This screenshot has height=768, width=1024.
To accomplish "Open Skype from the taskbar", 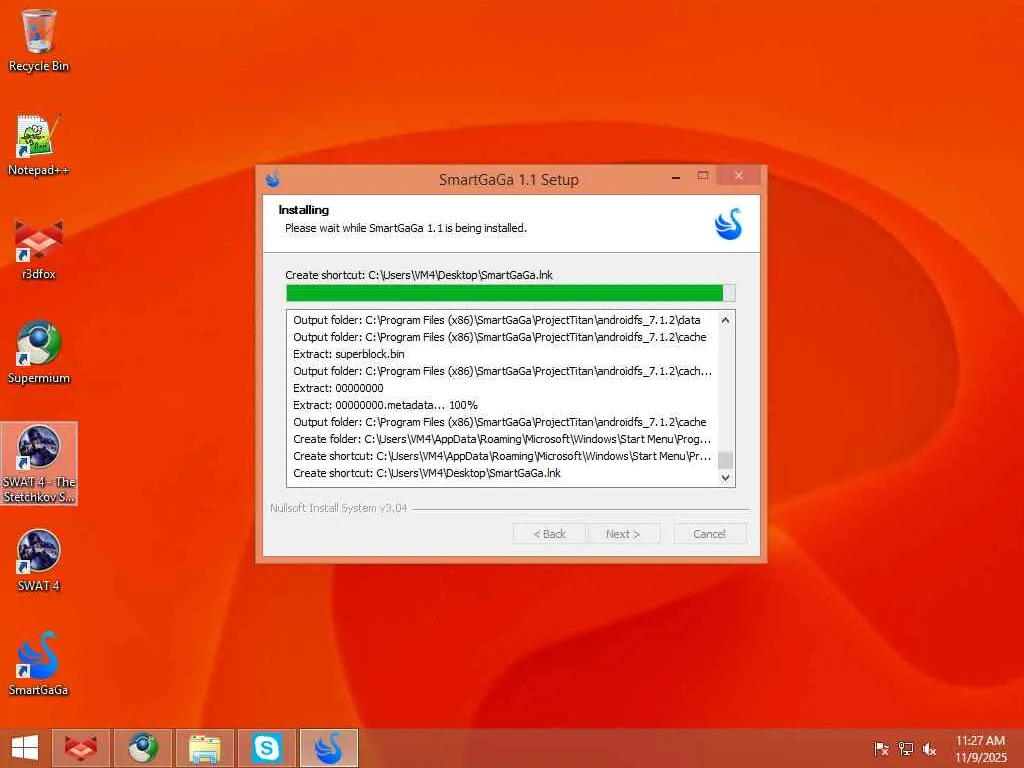I will pyautogui.click(x=266, y=748).
